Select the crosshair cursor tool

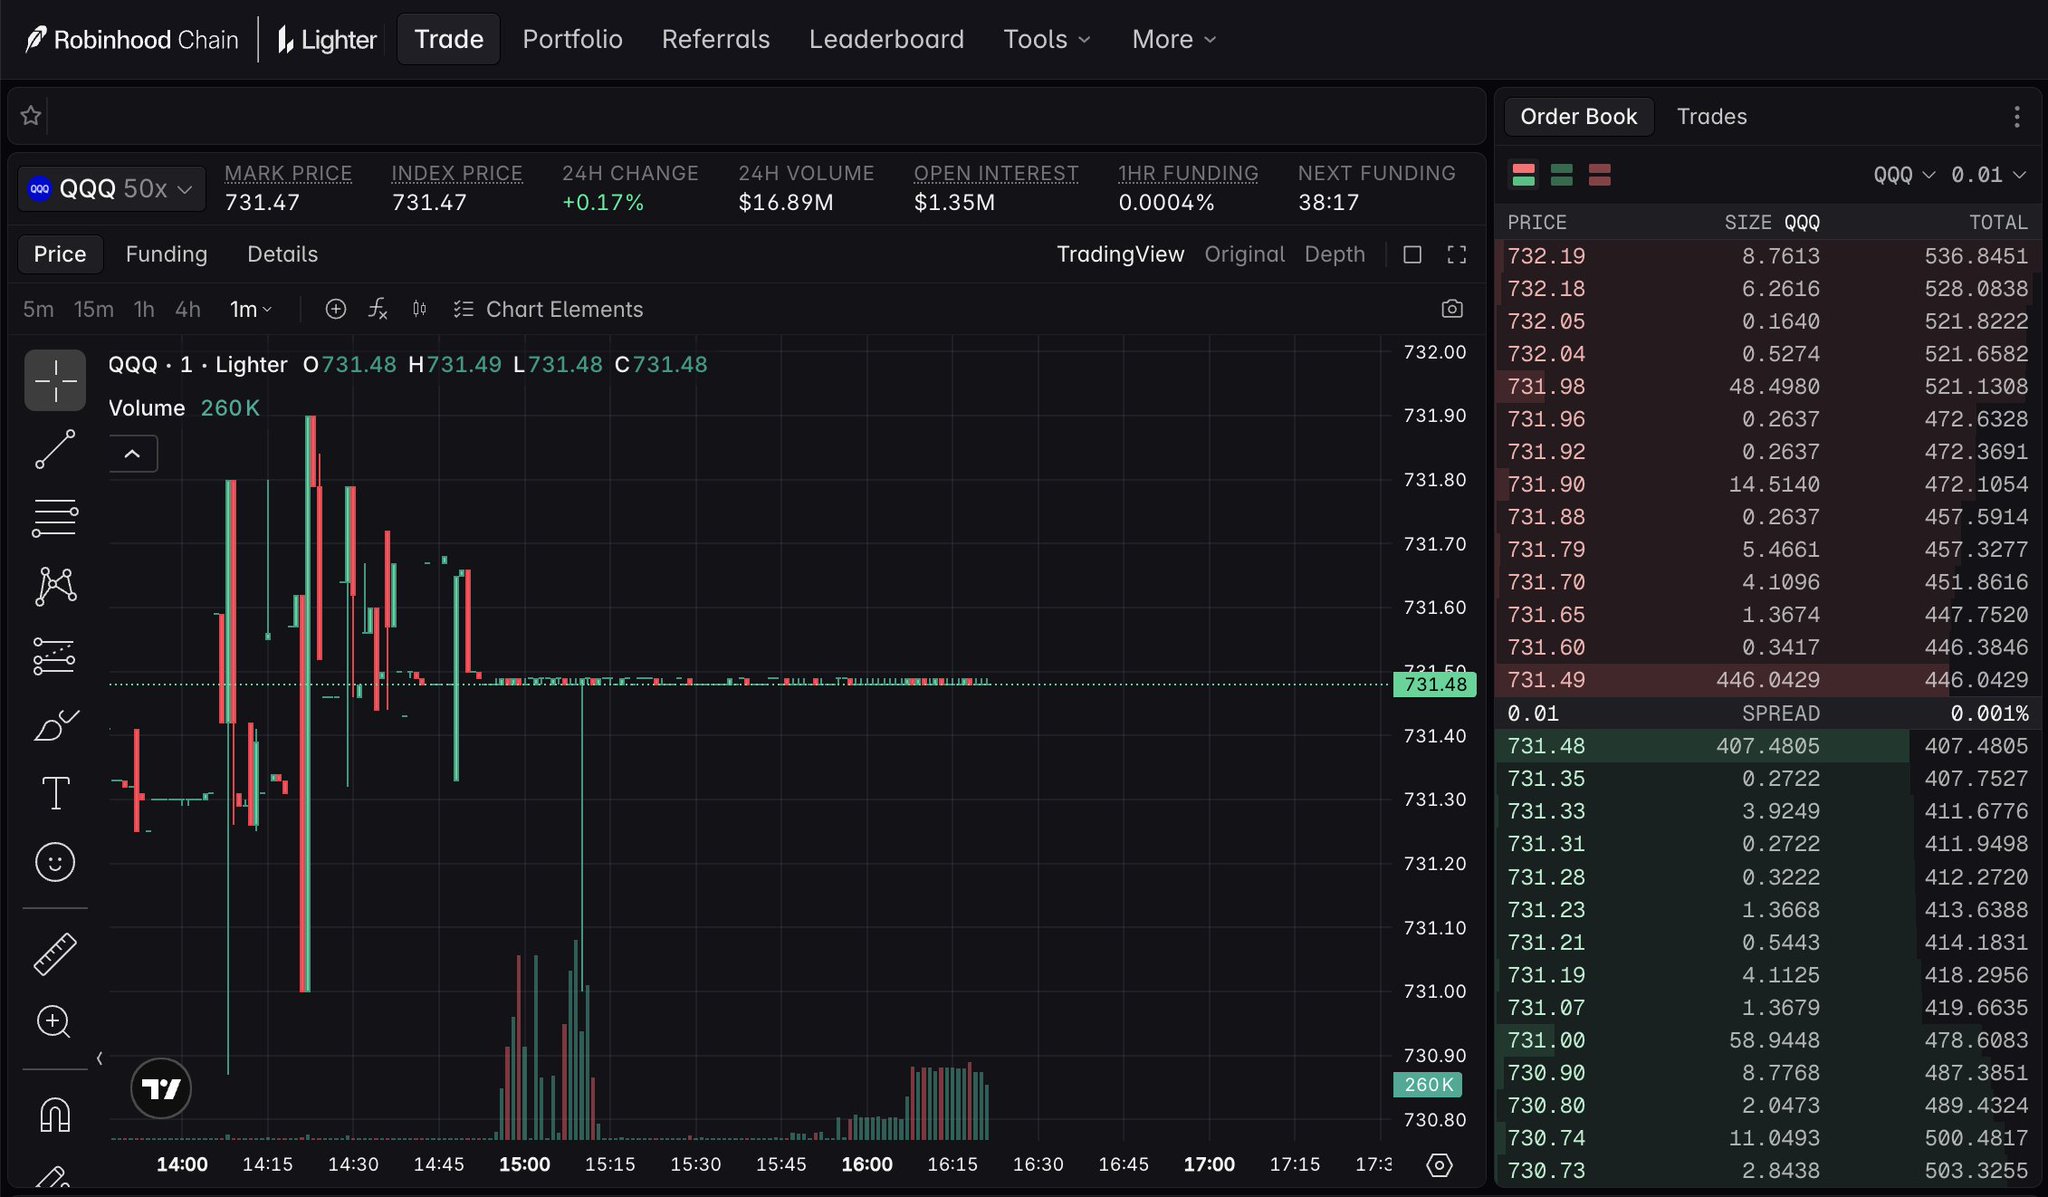[55, 381]
